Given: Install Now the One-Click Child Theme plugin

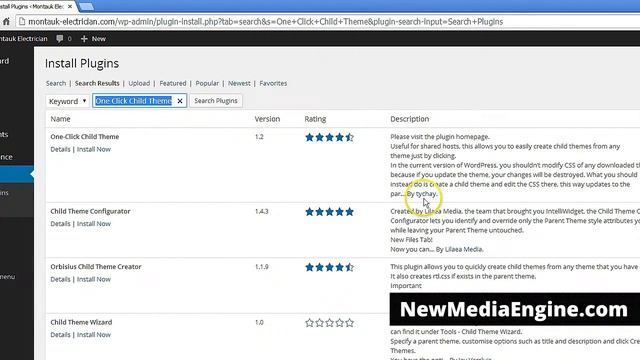Looking at the screenshot, I should [x=94, y=149].
